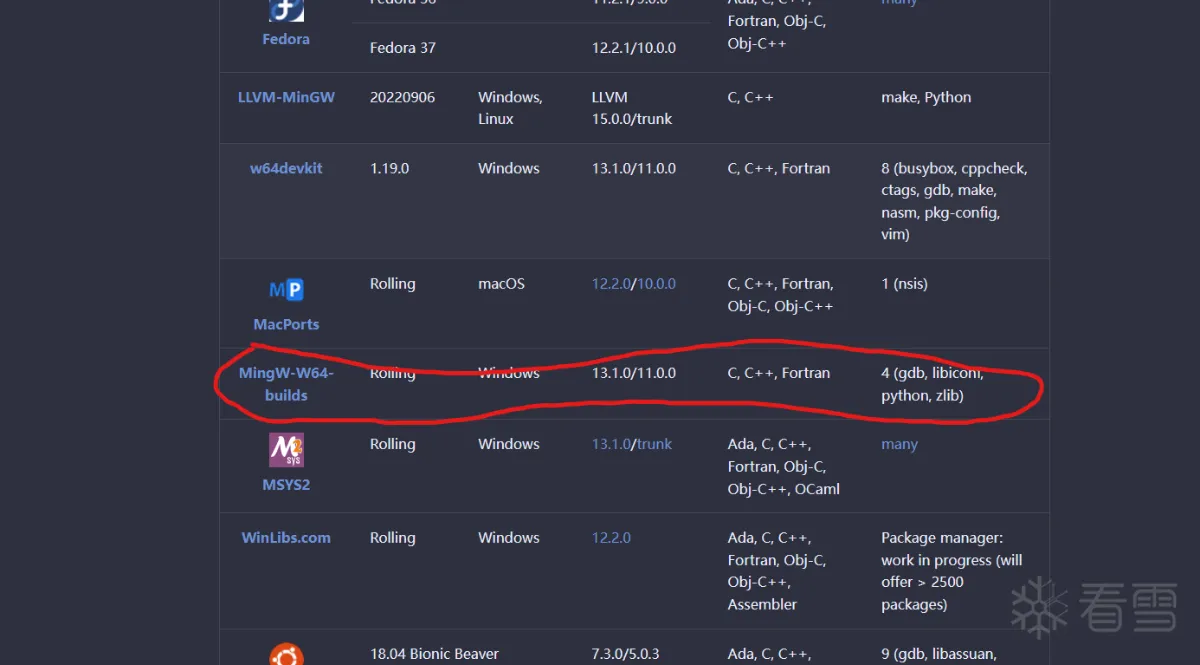Select the 12.2.1/10.0.0 version cell

[634, 48]
